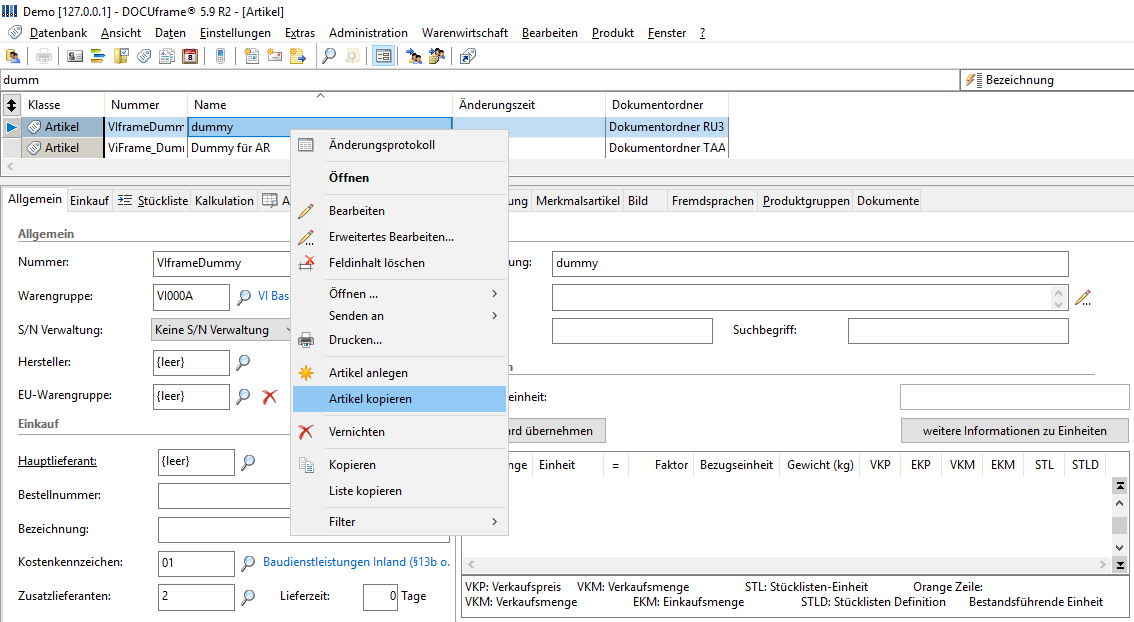This screenshot has width=1134, height=622.
Task: Select Drucken... in context menu
Action: (399, 340)
